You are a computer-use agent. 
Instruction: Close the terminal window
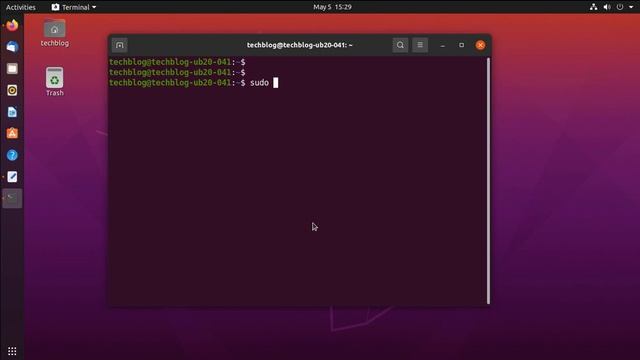480,45
